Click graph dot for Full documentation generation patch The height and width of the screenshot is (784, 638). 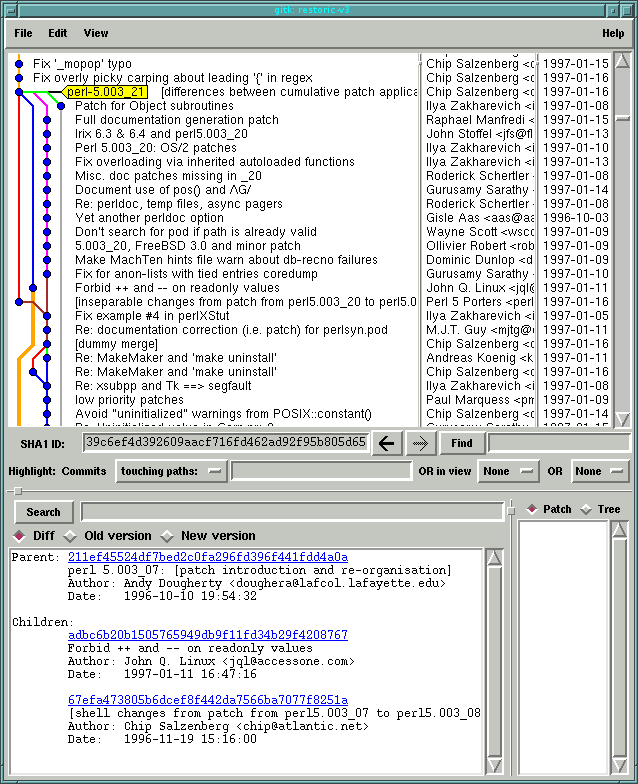pos(47,120)
